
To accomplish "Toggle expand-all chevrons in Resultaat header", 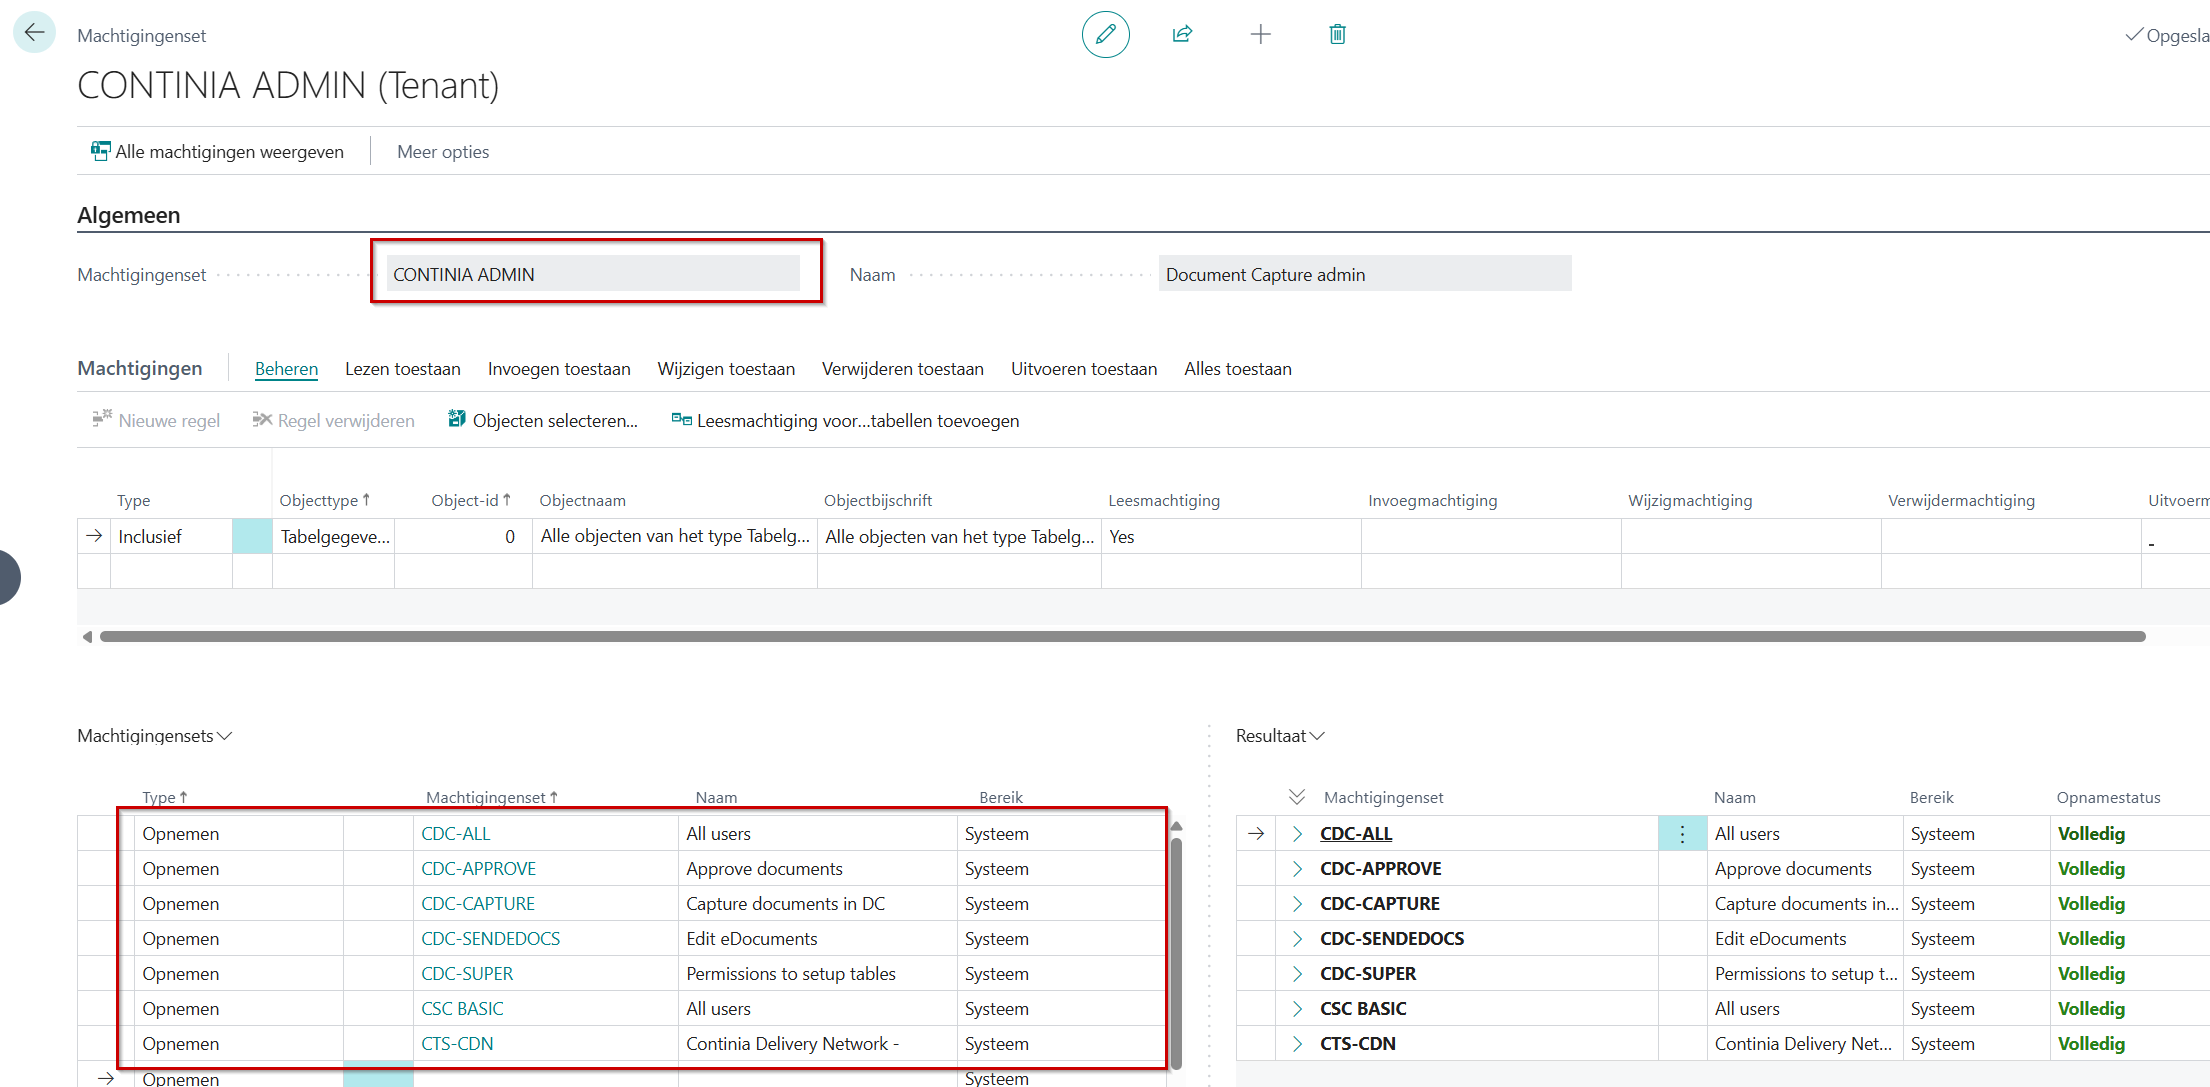I will [x=1297, y=796].
